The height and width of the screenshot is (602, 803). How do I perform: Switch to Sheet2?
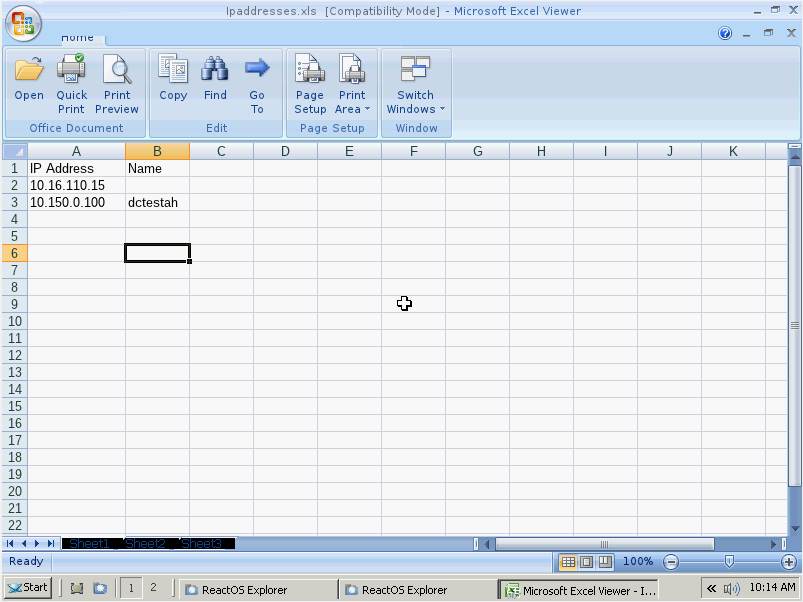click(145, 543)
